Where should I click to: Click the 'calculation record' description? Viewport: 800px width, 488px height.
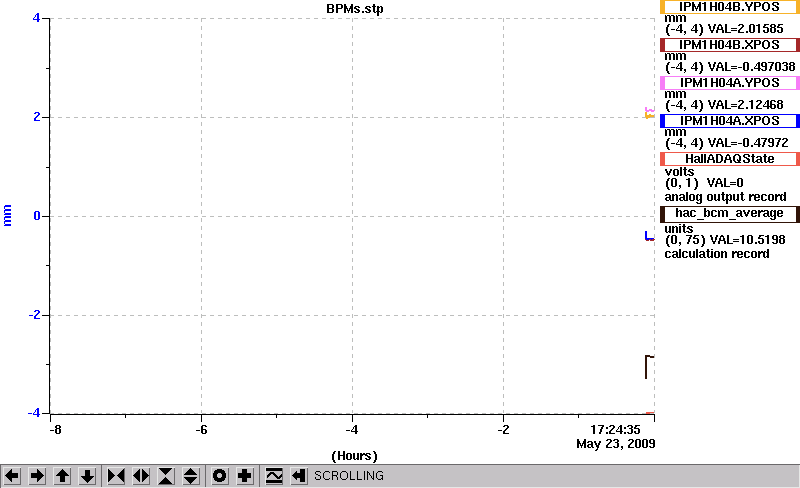[717, 254]
